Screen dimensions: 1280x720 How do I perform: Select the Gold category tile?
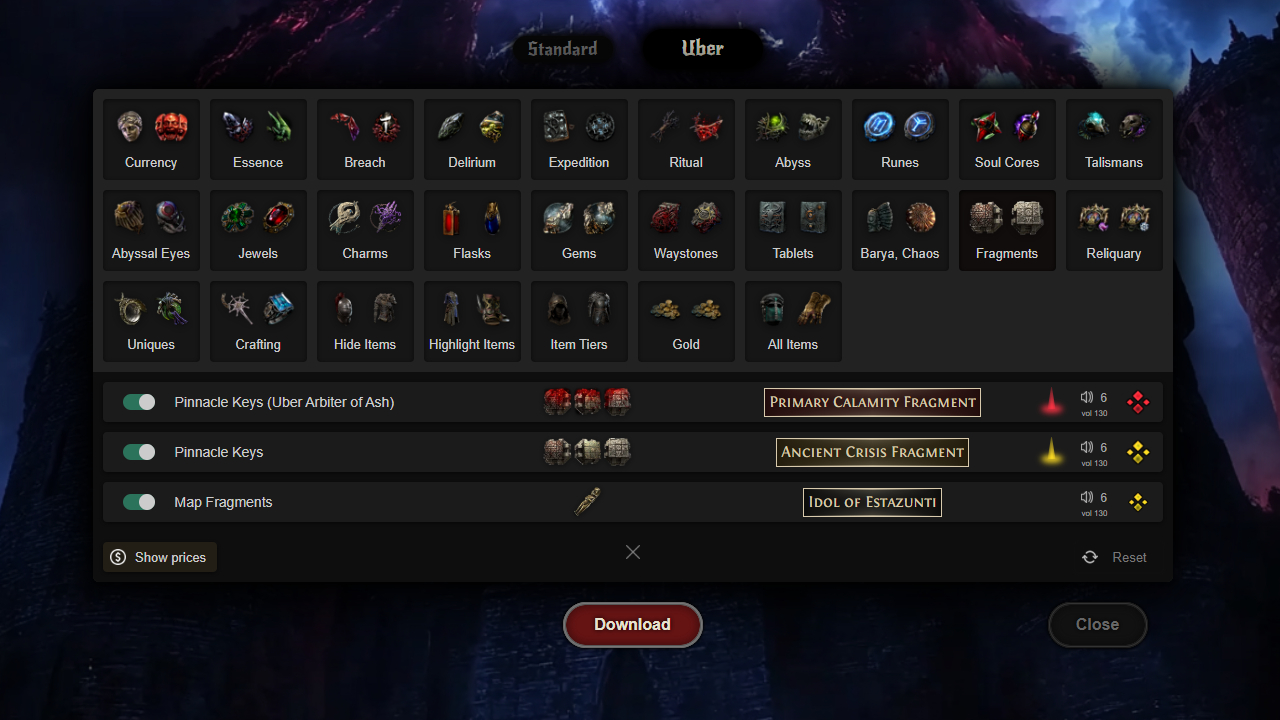click(x=686, y=321)
